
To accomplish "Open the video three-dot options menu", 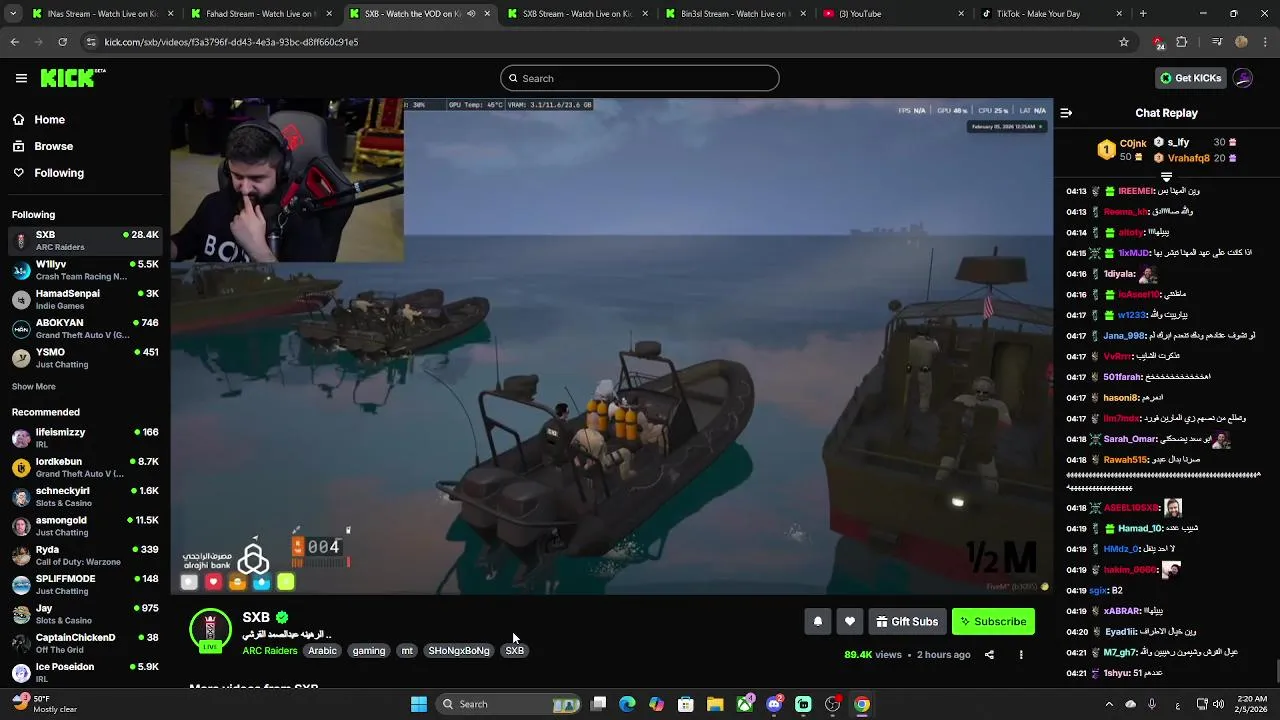I will click(1021, 655).
